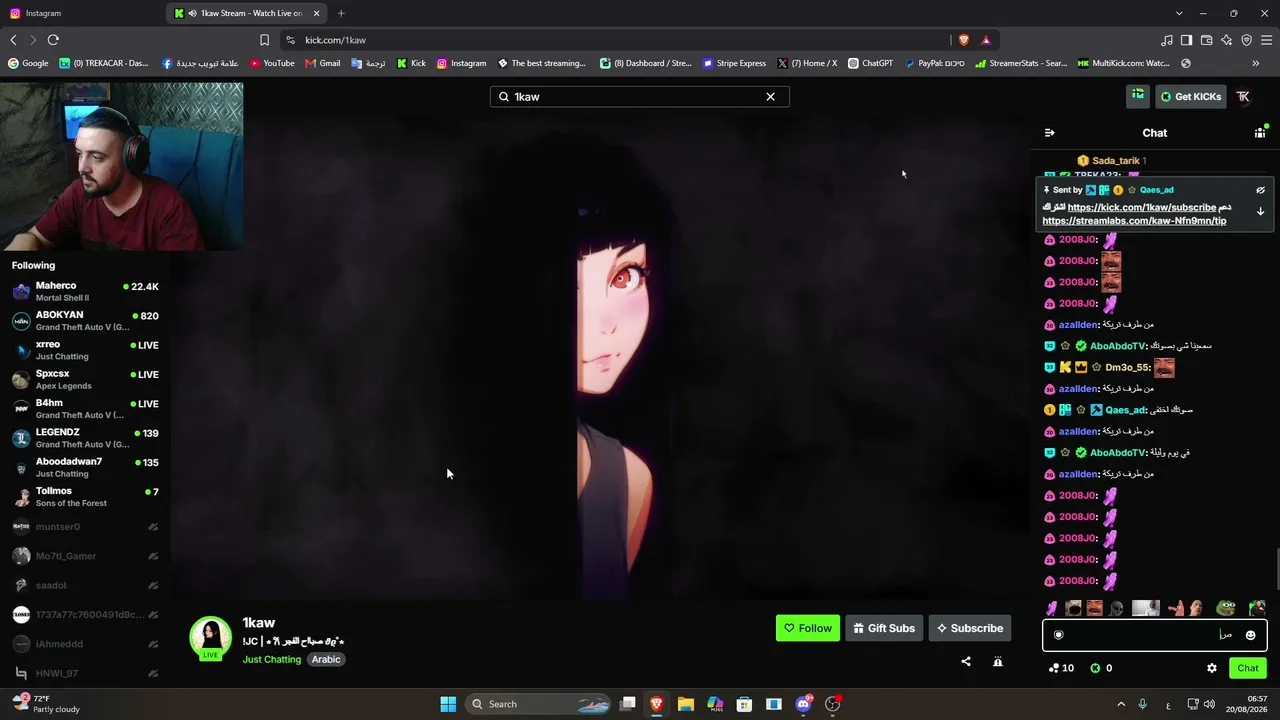The height and width of the screenshot is (720, 1280).
Task: Switch to the Instagram browser tab
Action: [82, 13]
